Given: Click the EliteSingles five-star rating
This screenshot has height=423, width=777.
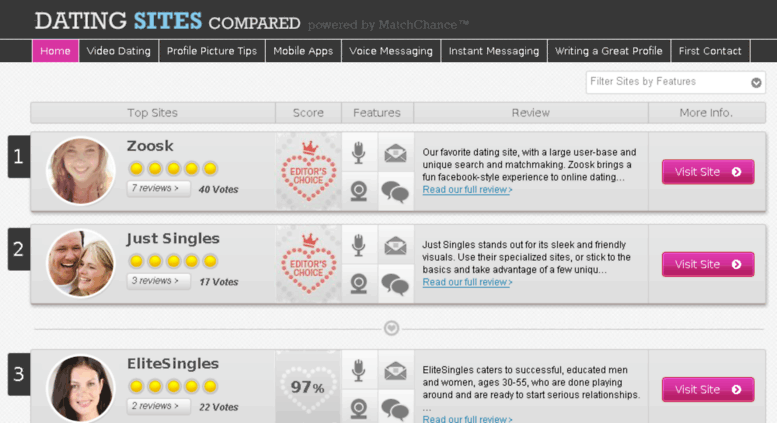Looking at the screenshot, I should point(173,386).
